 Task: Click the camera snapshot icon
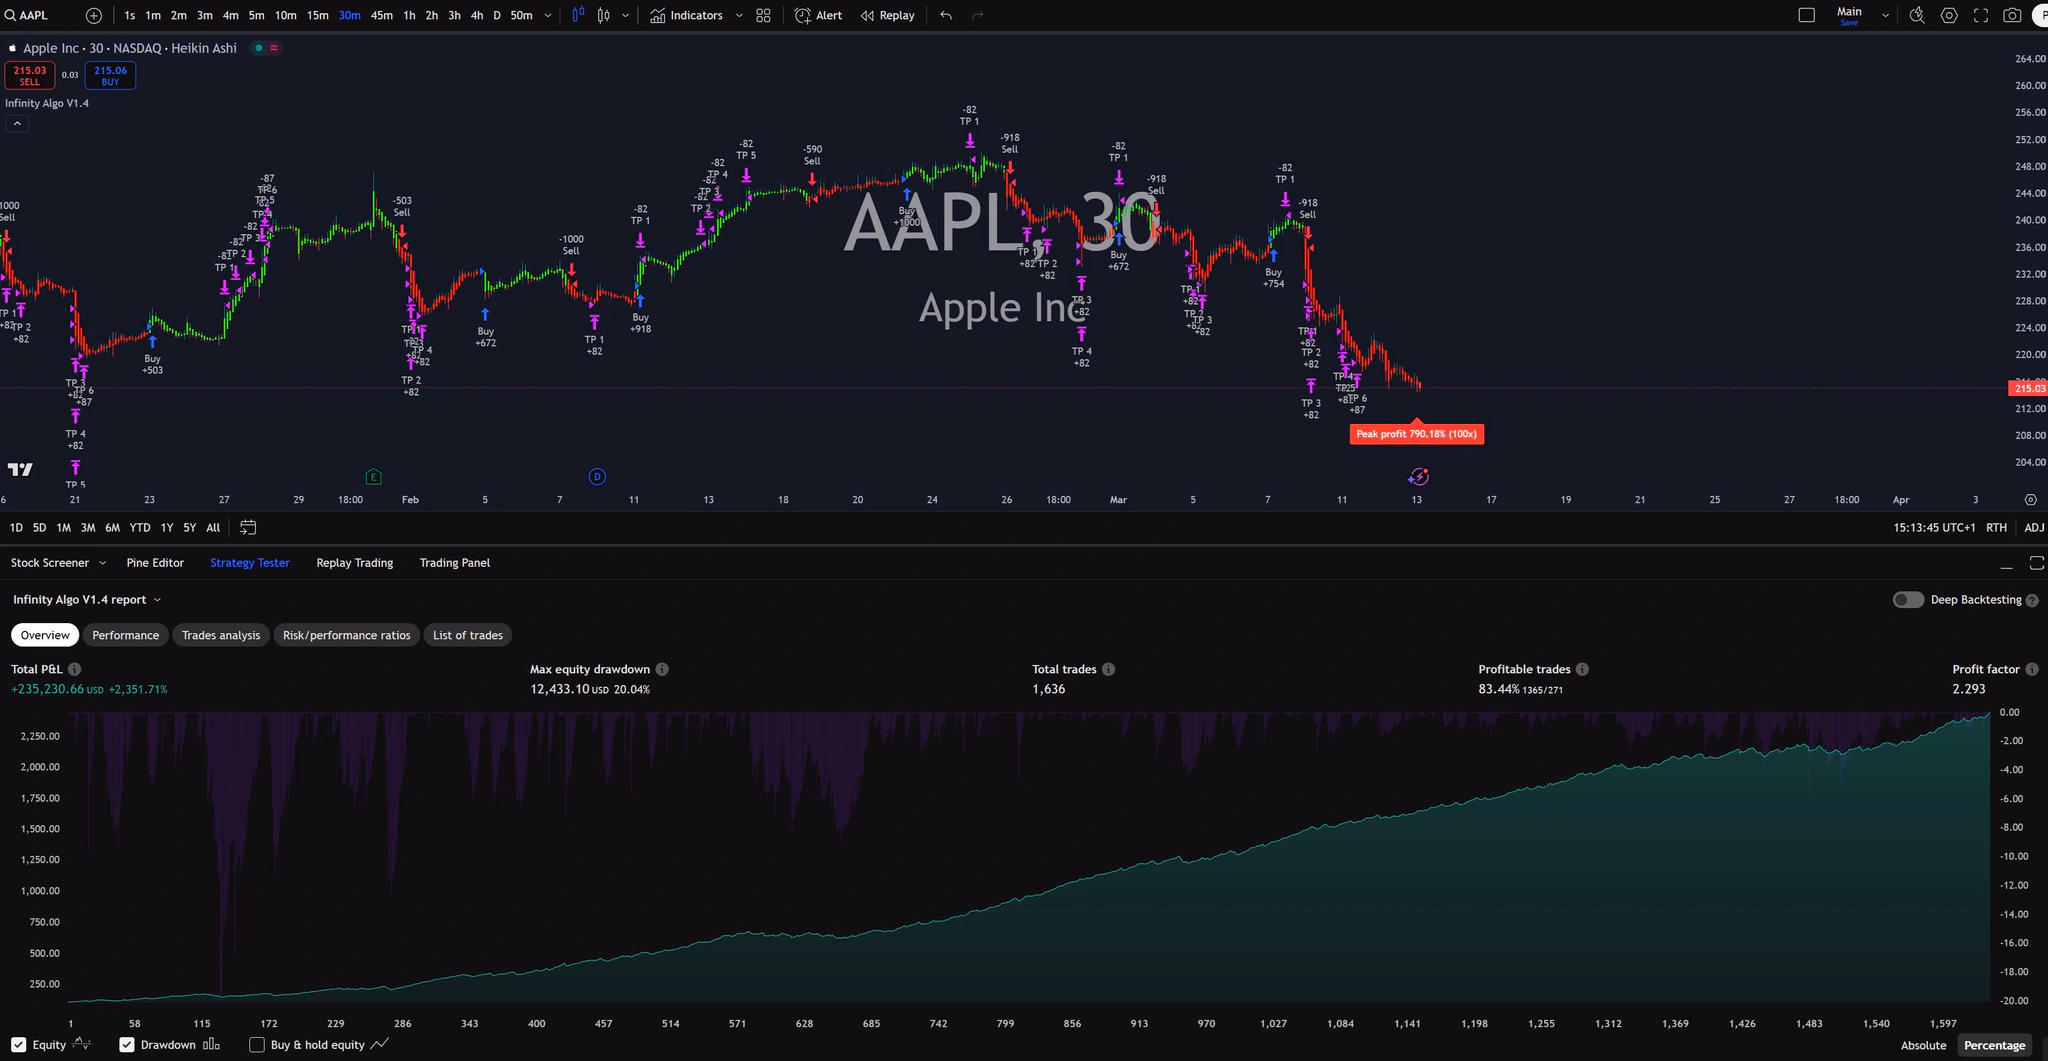pyautogui.click(x=2014, y=15)
